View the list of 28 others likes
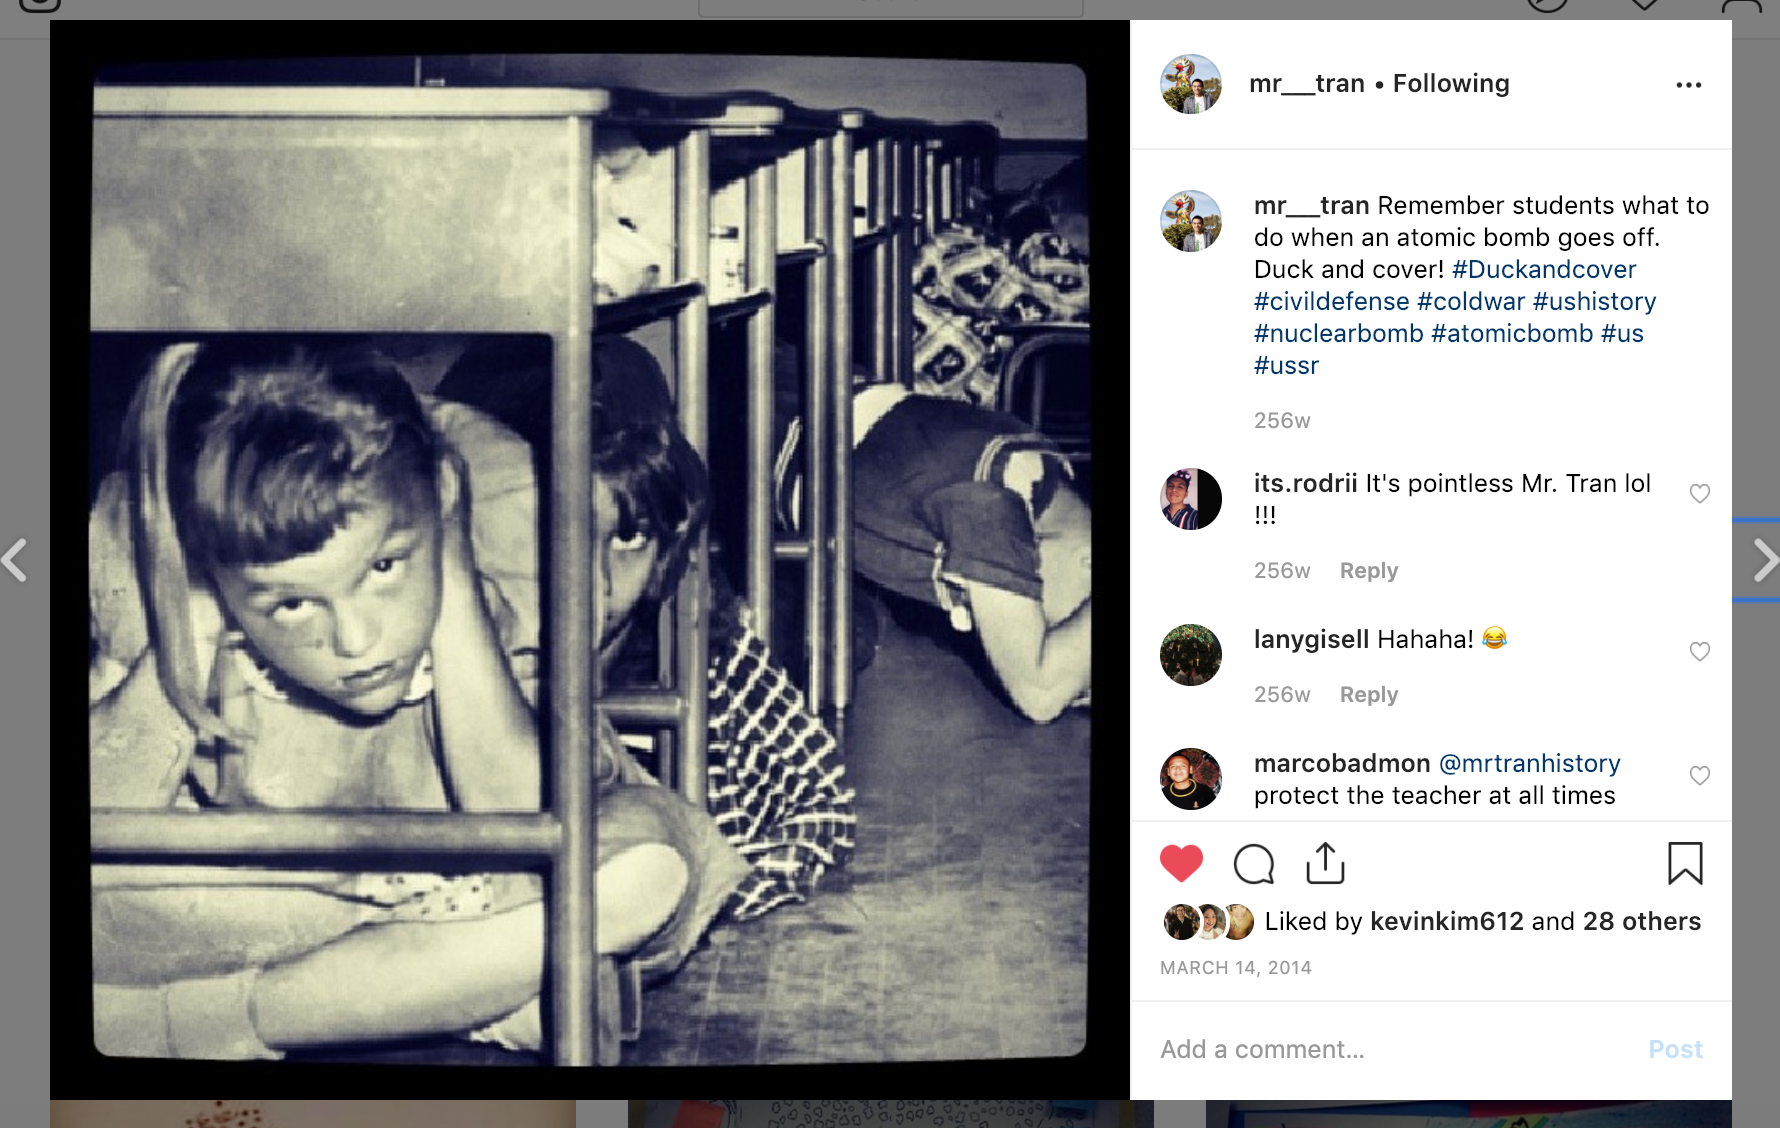 (1642, 922)
